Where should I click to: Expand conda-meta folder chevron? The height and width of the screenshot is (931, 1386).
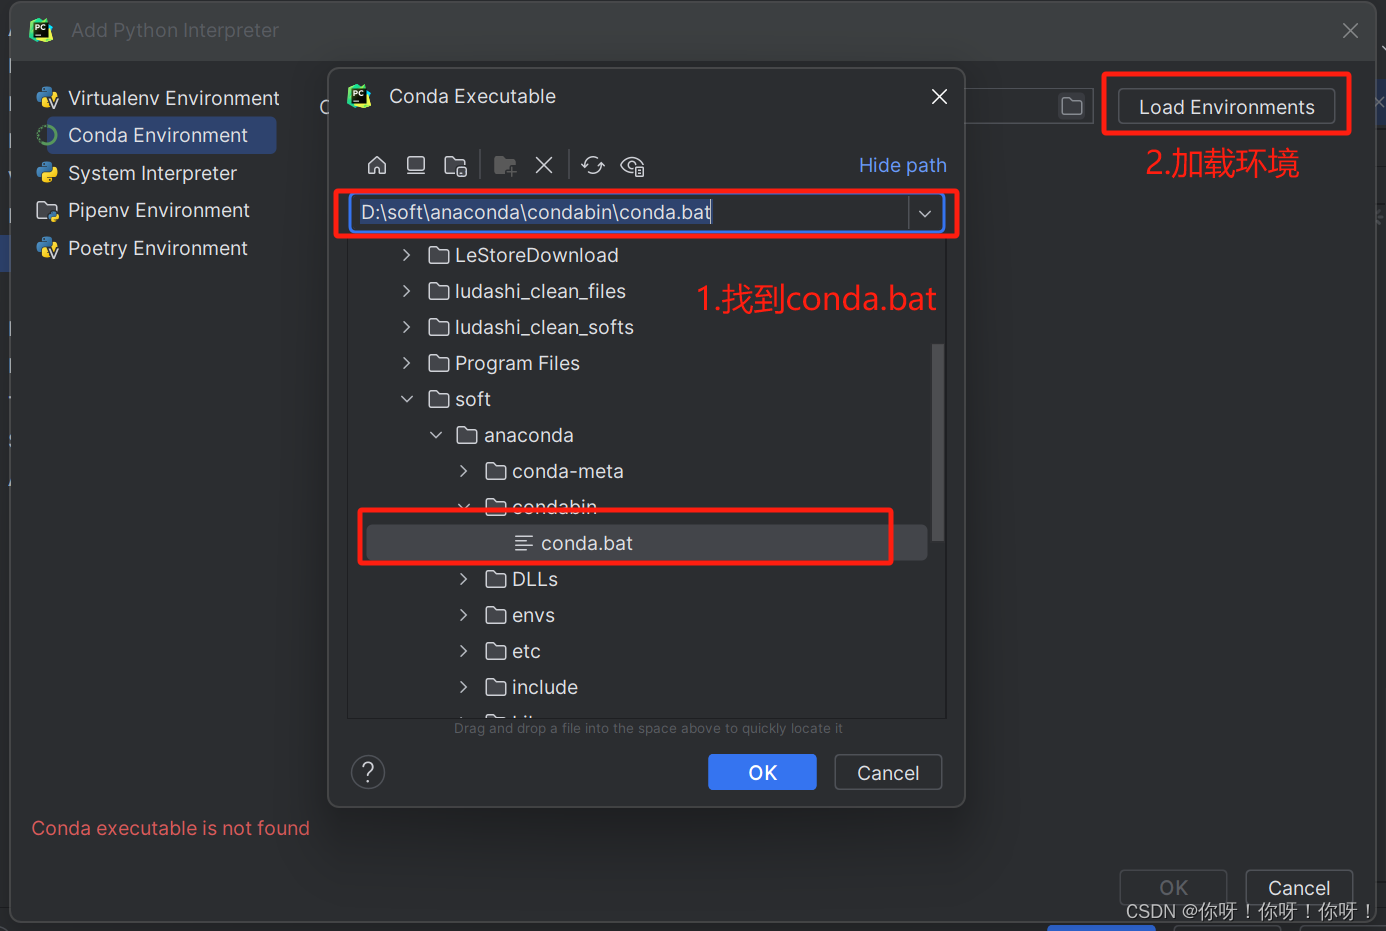click(x=463, y=471)
